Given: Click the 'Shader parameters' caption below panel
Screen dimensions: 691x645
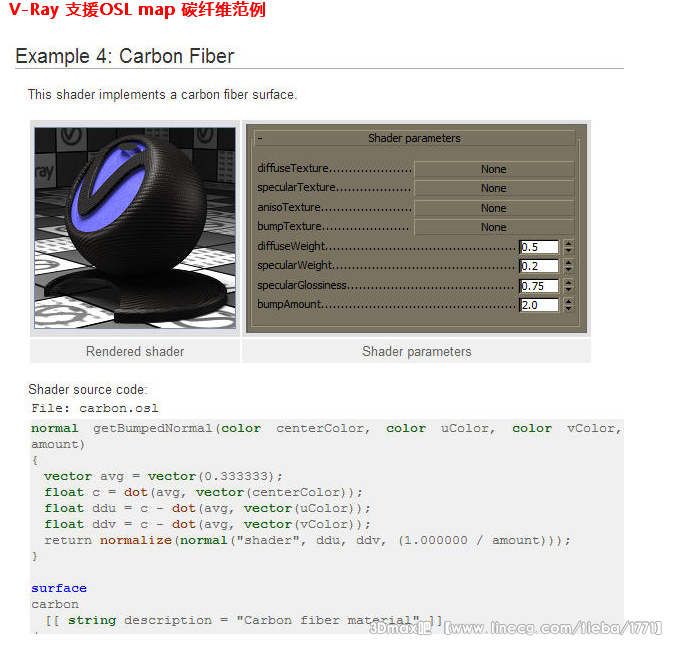Looking at the screenshot, I should pos(416,352).
